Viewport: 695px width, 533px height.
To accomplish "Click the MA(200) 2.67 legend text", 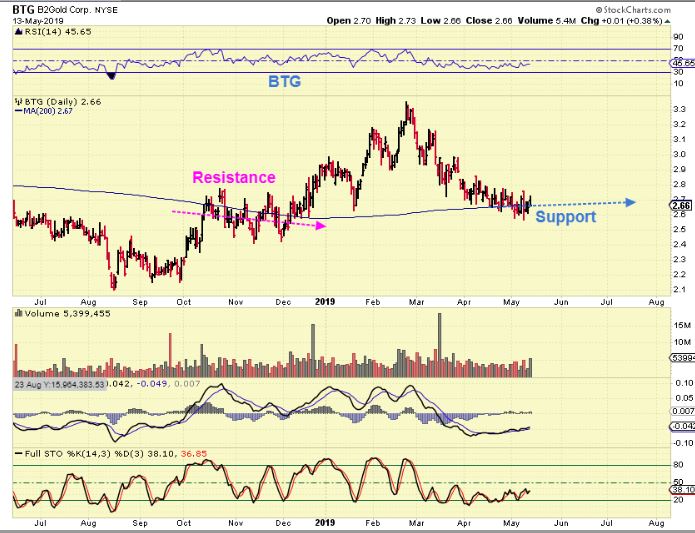I will click(x=48, y=111).
